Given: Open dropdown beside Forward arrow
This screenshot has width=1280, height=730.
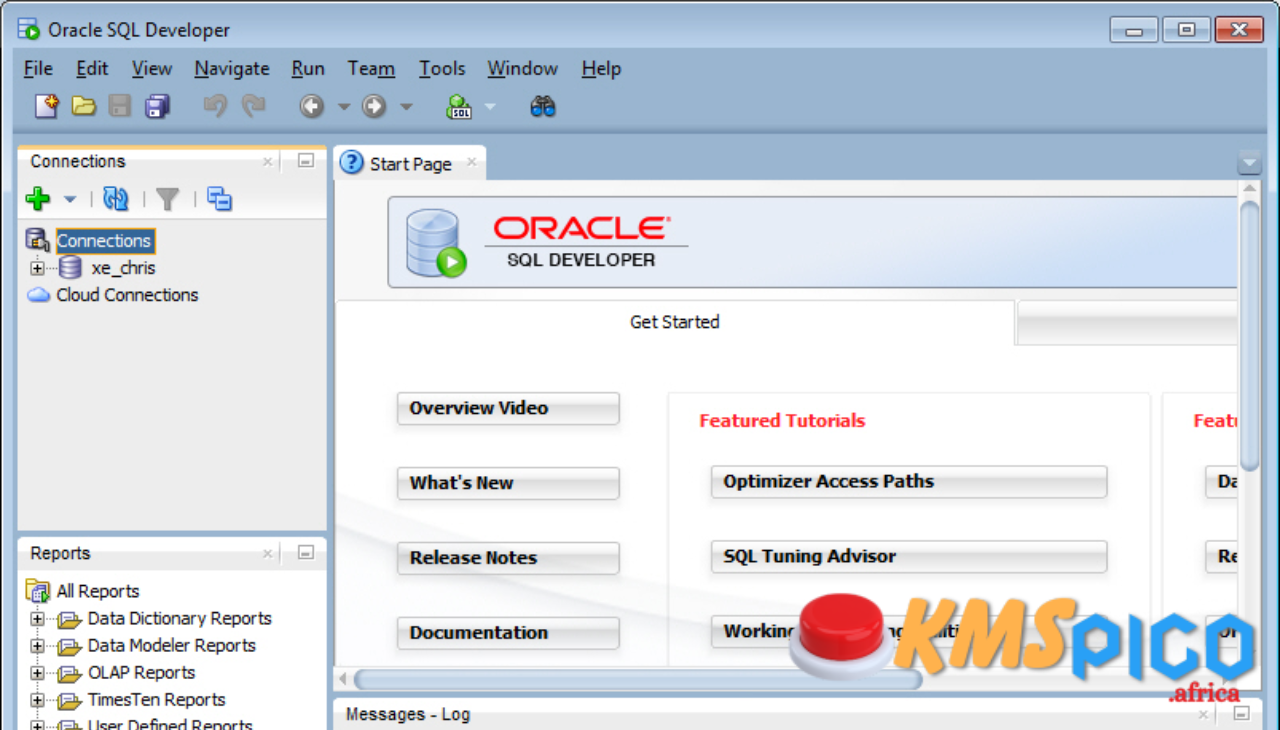Looking at the screenshot, I should pyautogui.click(x=406, y=107).
